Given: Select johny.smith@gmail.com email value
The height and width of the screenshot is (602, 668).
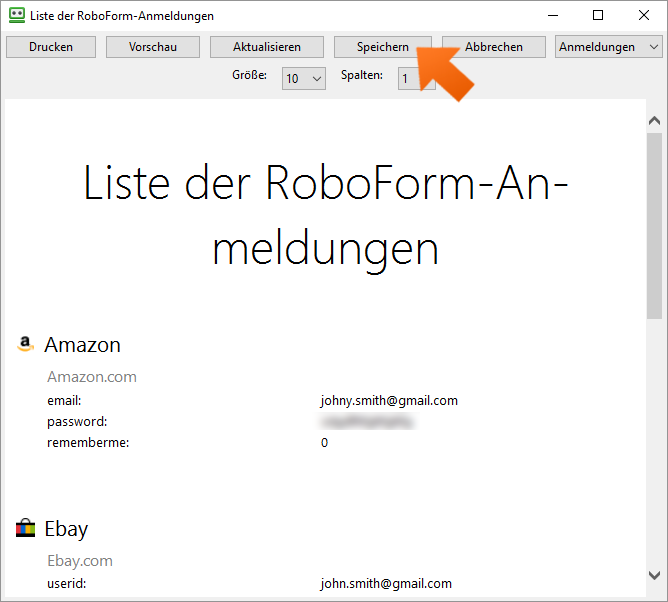Looking at the screenshot, I should tap(389, 401).
